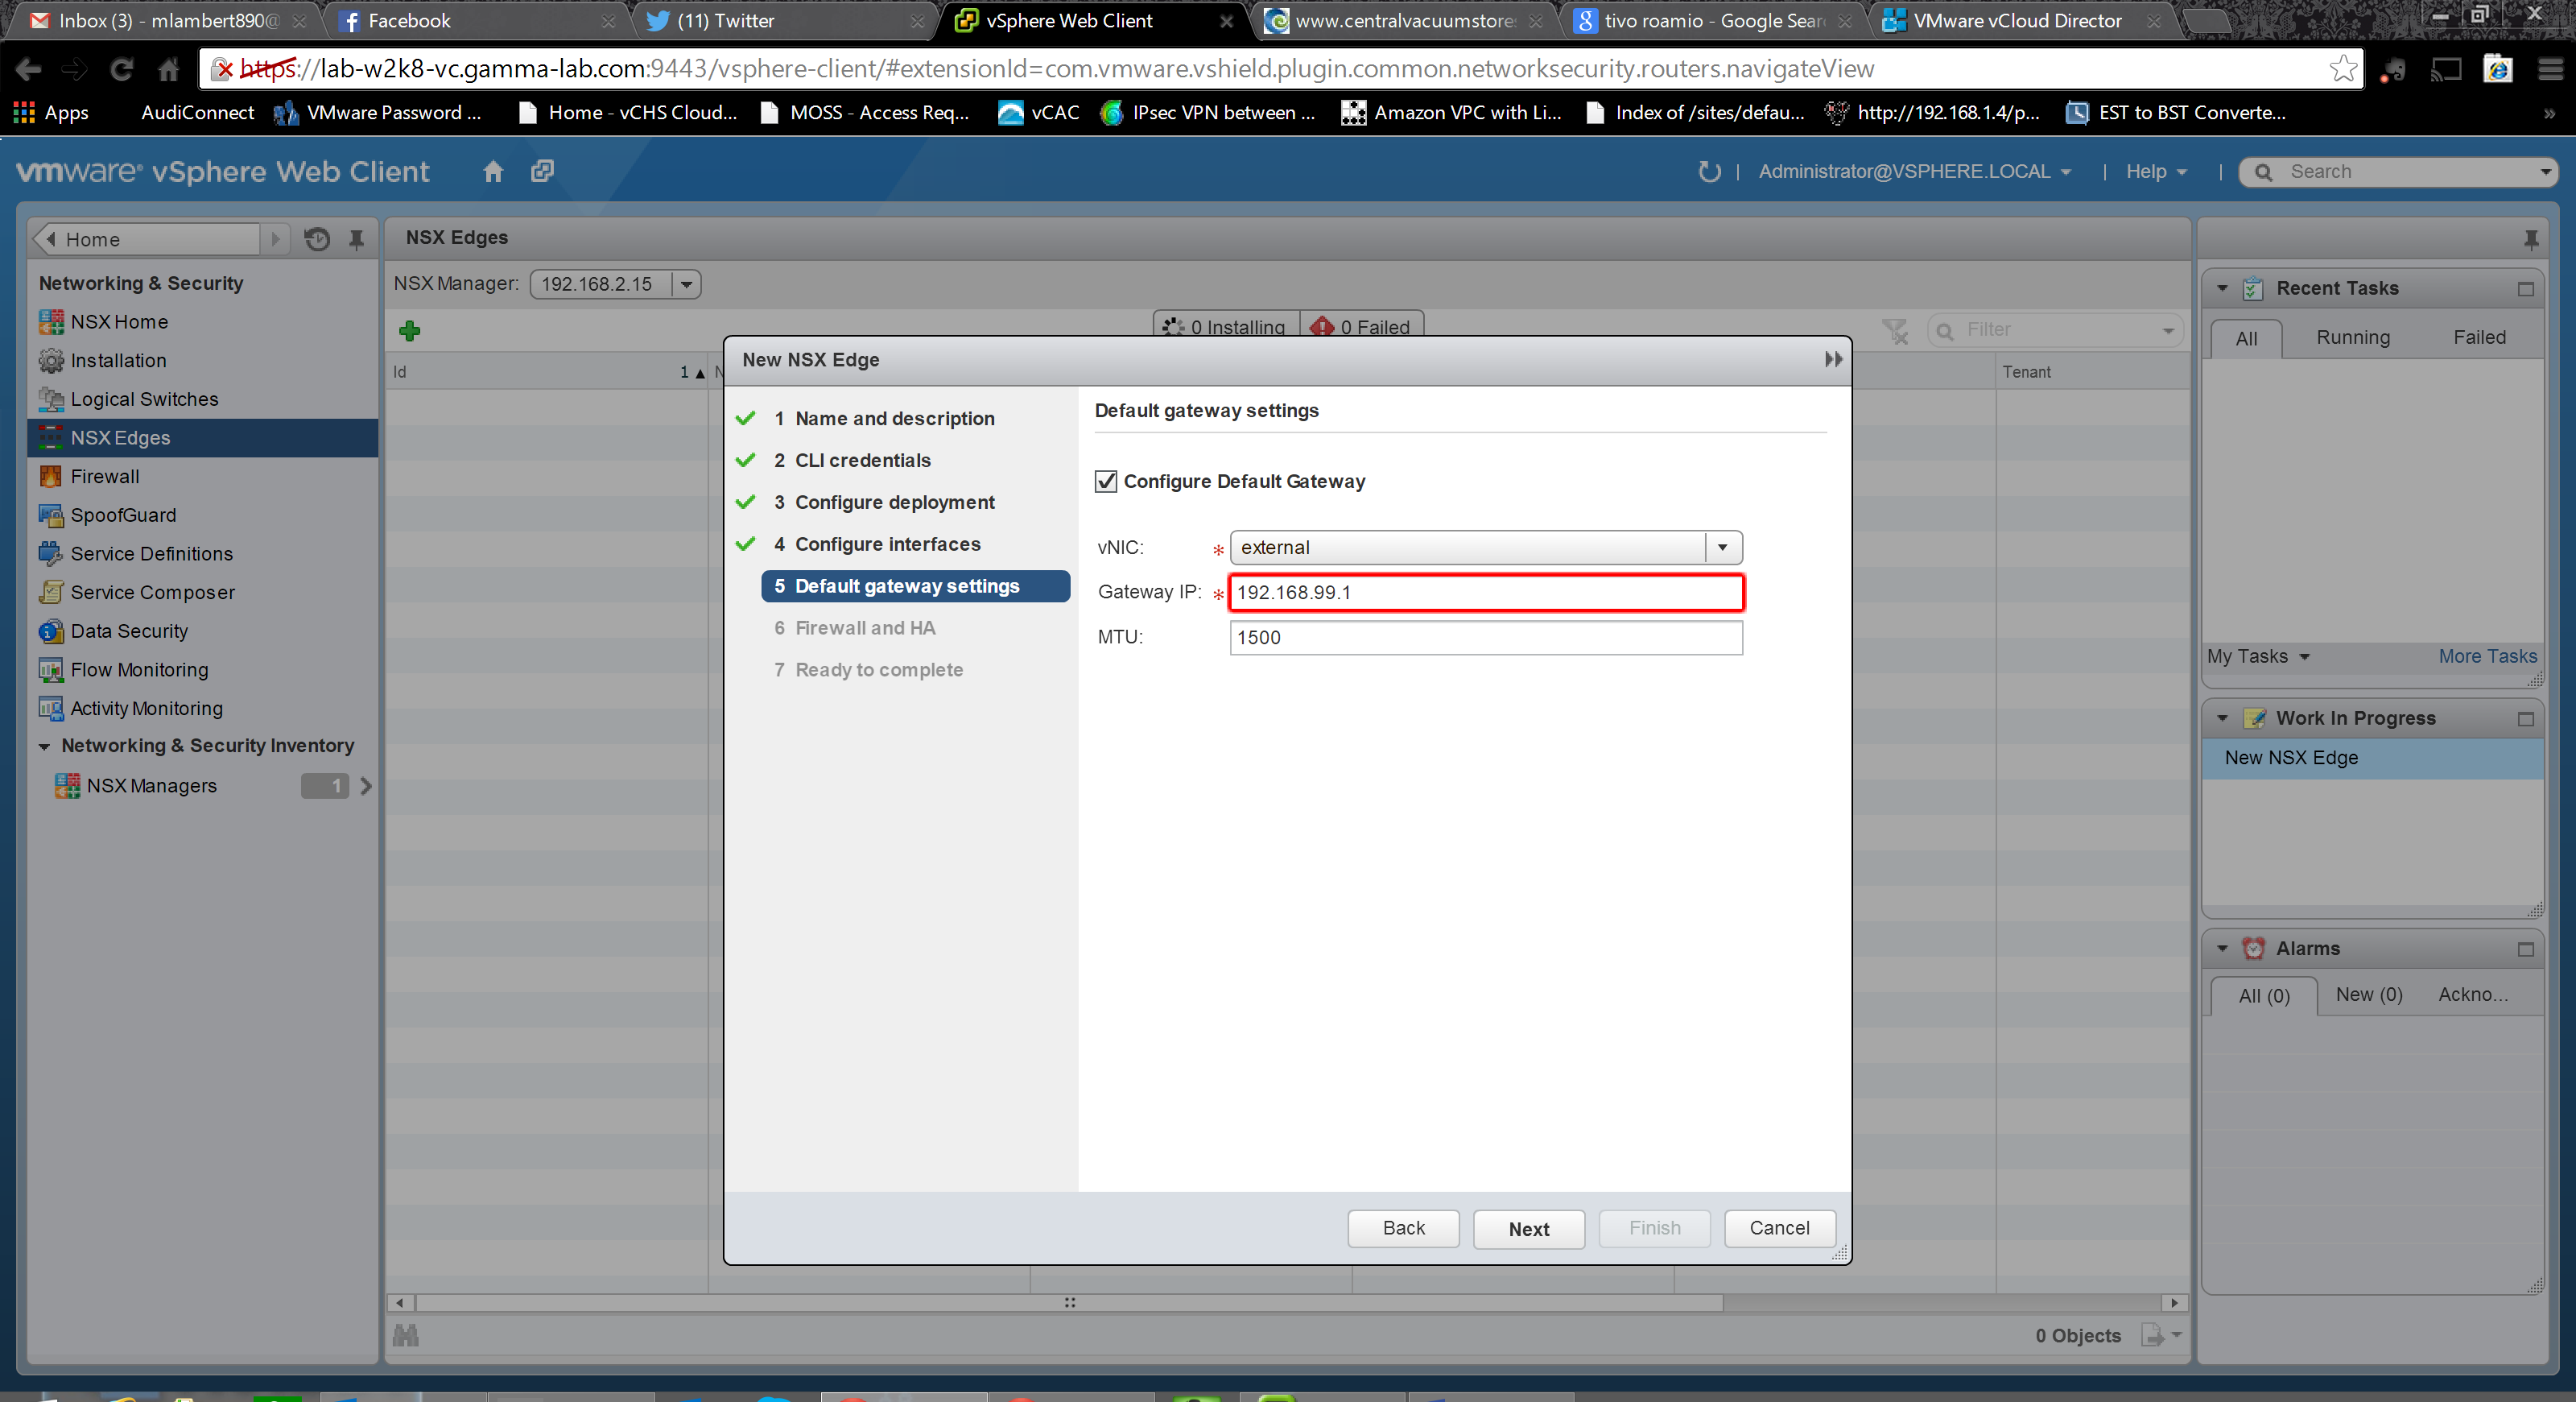Uncheck Configure Default Gateway checkbox

[x=1106, y=481]
